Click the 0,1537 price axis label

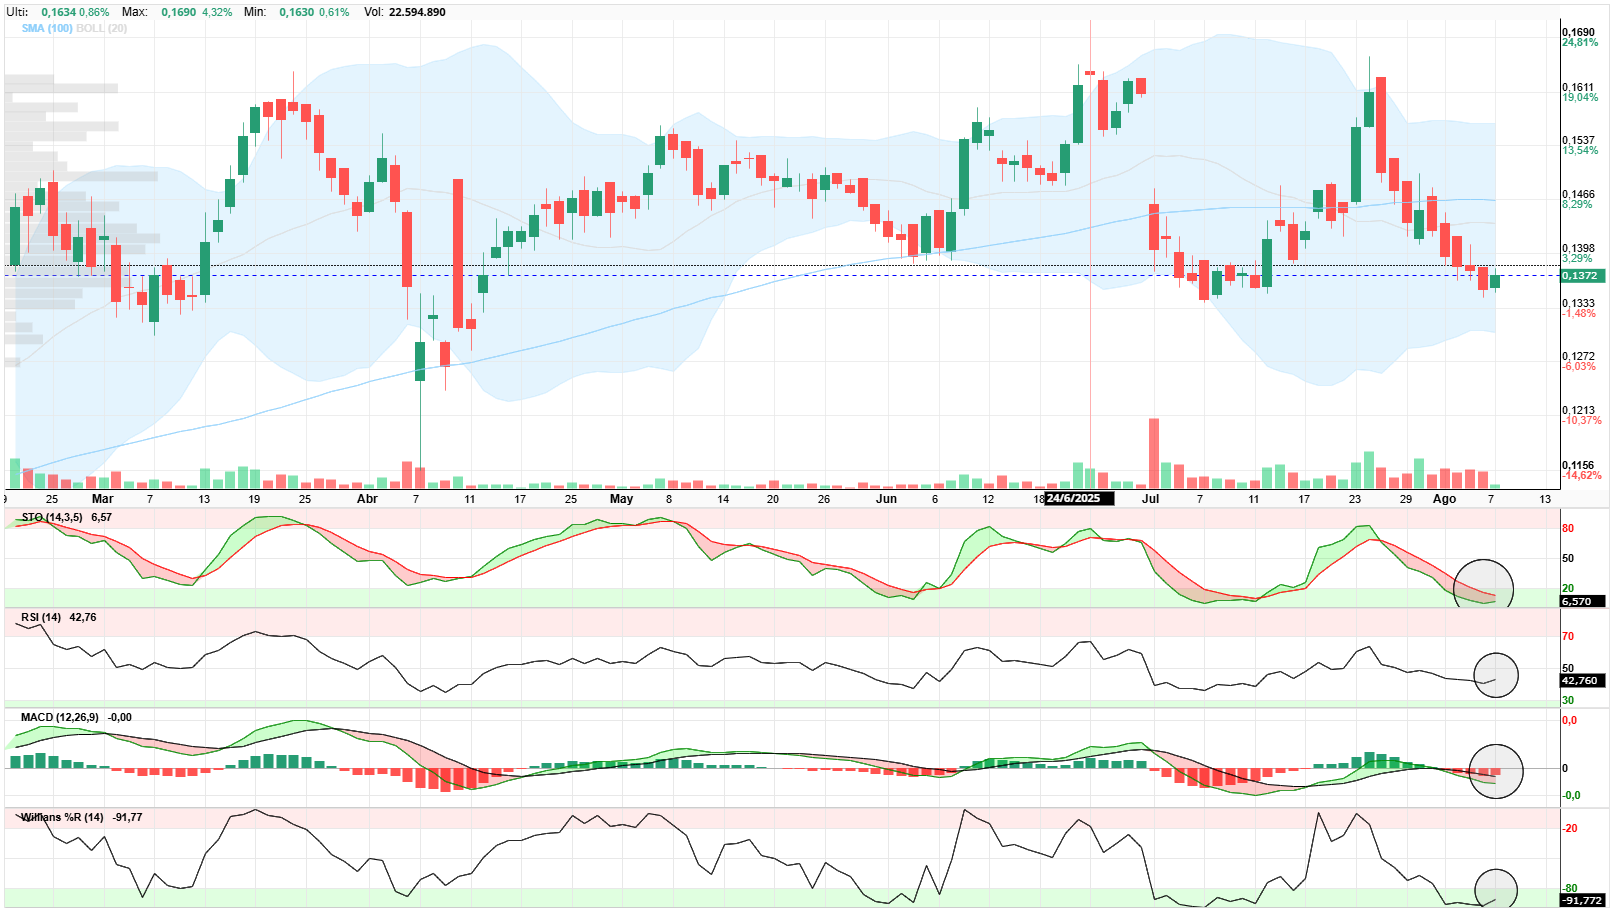click(x=1578, y=140)
